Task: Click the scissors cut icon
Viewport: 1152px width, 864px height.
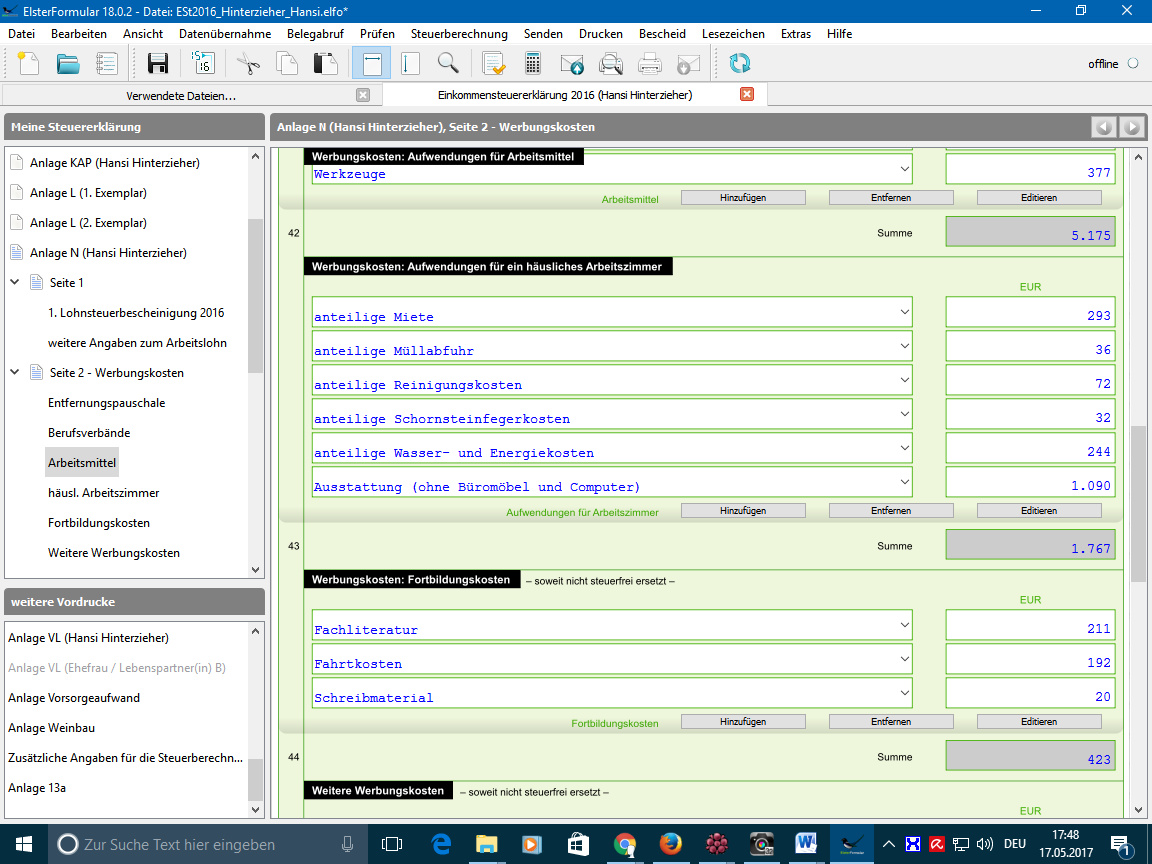Action: pos(248,64)
